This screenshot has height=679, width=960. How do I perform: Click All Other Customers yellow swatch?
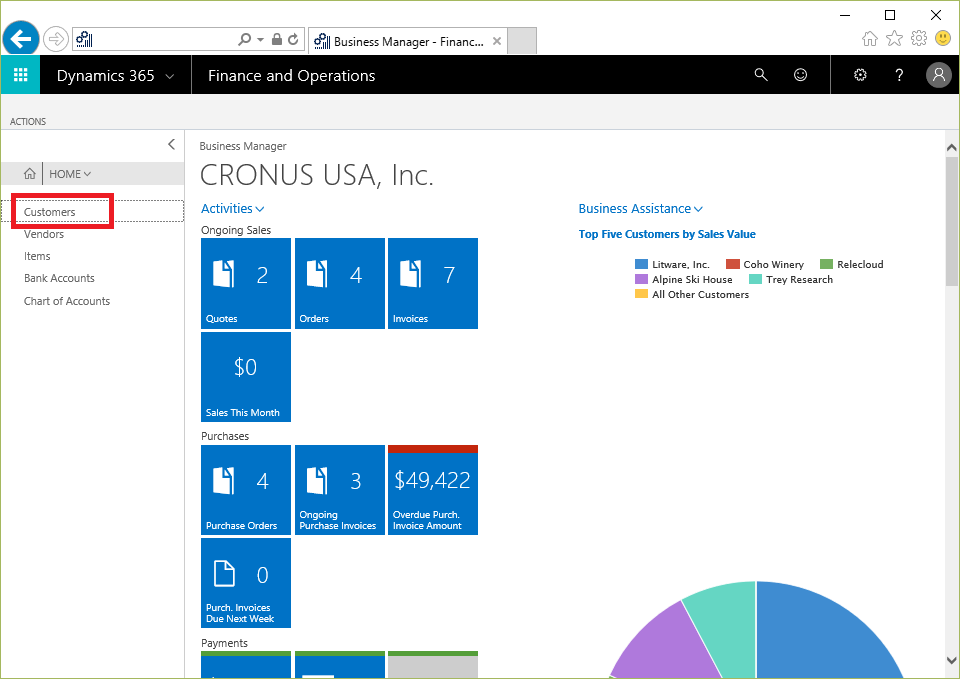point(641,294)
